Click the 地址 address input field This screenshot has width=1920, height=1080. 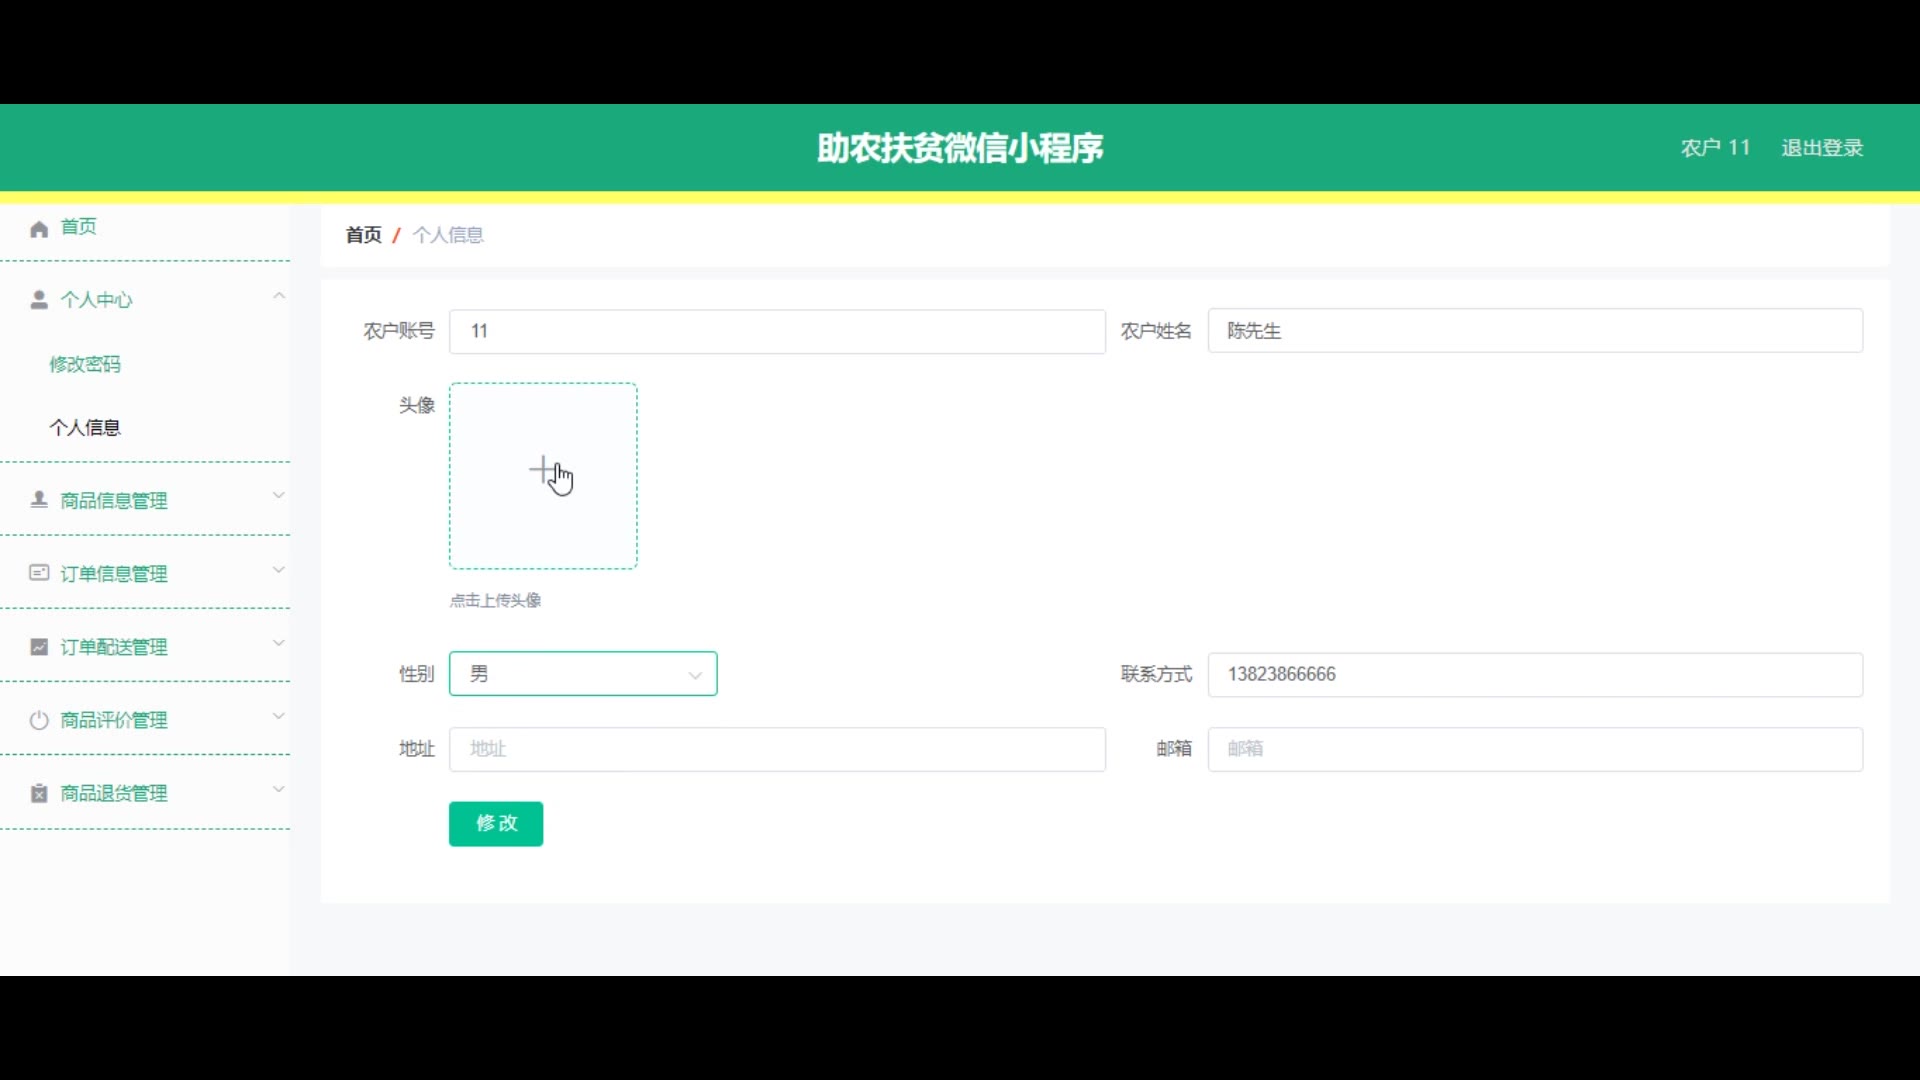coord(777,749)
